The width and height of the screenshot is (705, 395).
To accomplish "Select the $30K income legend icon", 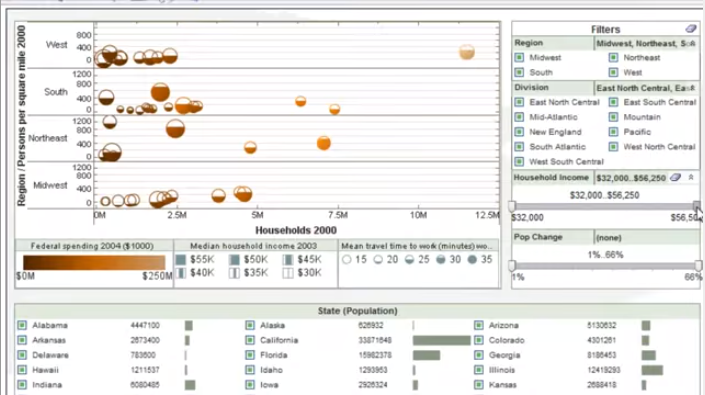I will click(288, 273).
